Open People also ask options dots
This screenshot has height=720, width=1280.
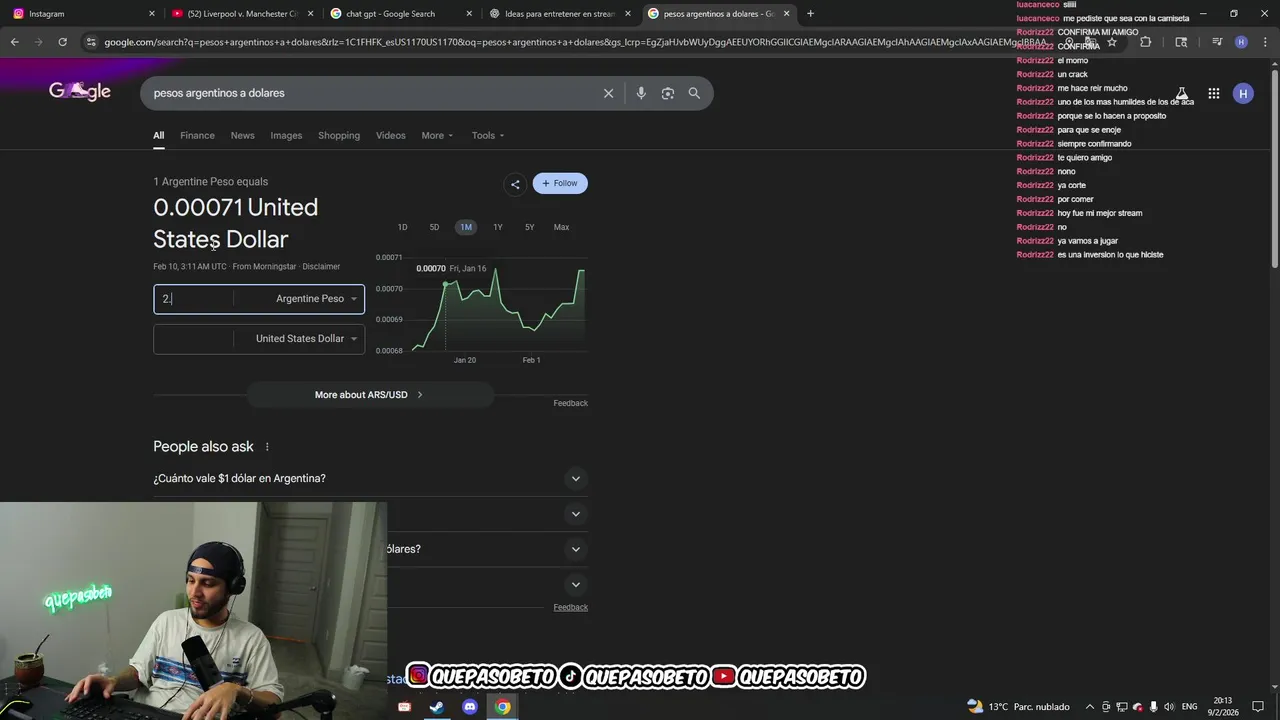[x=267, y=447]
